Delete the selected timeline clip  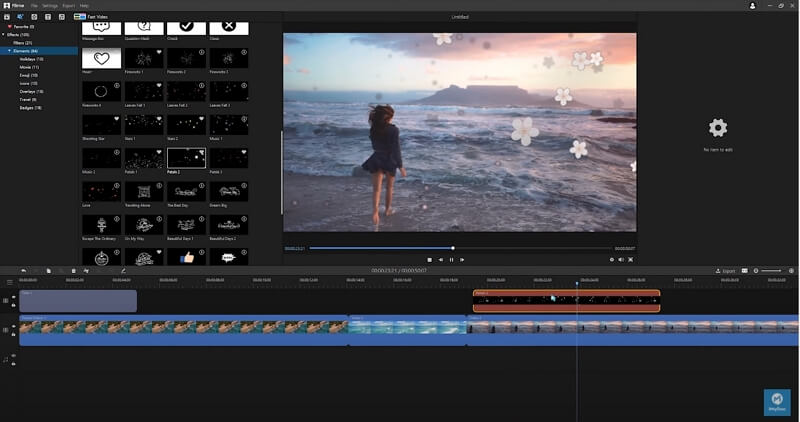pyautogui.click(x=73, y=271)
